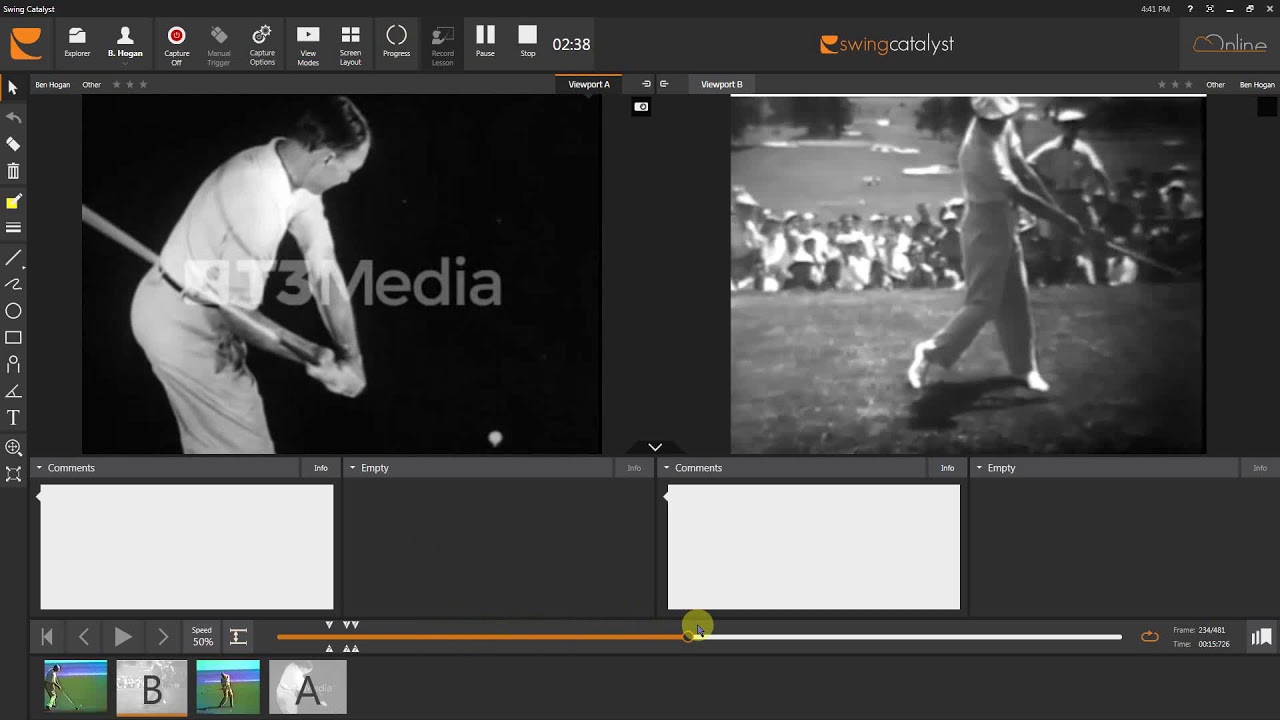Open the Empty panel dropdown under Viewport B
Viewport: 1280px width, 720px height.
tap(979, 468)
